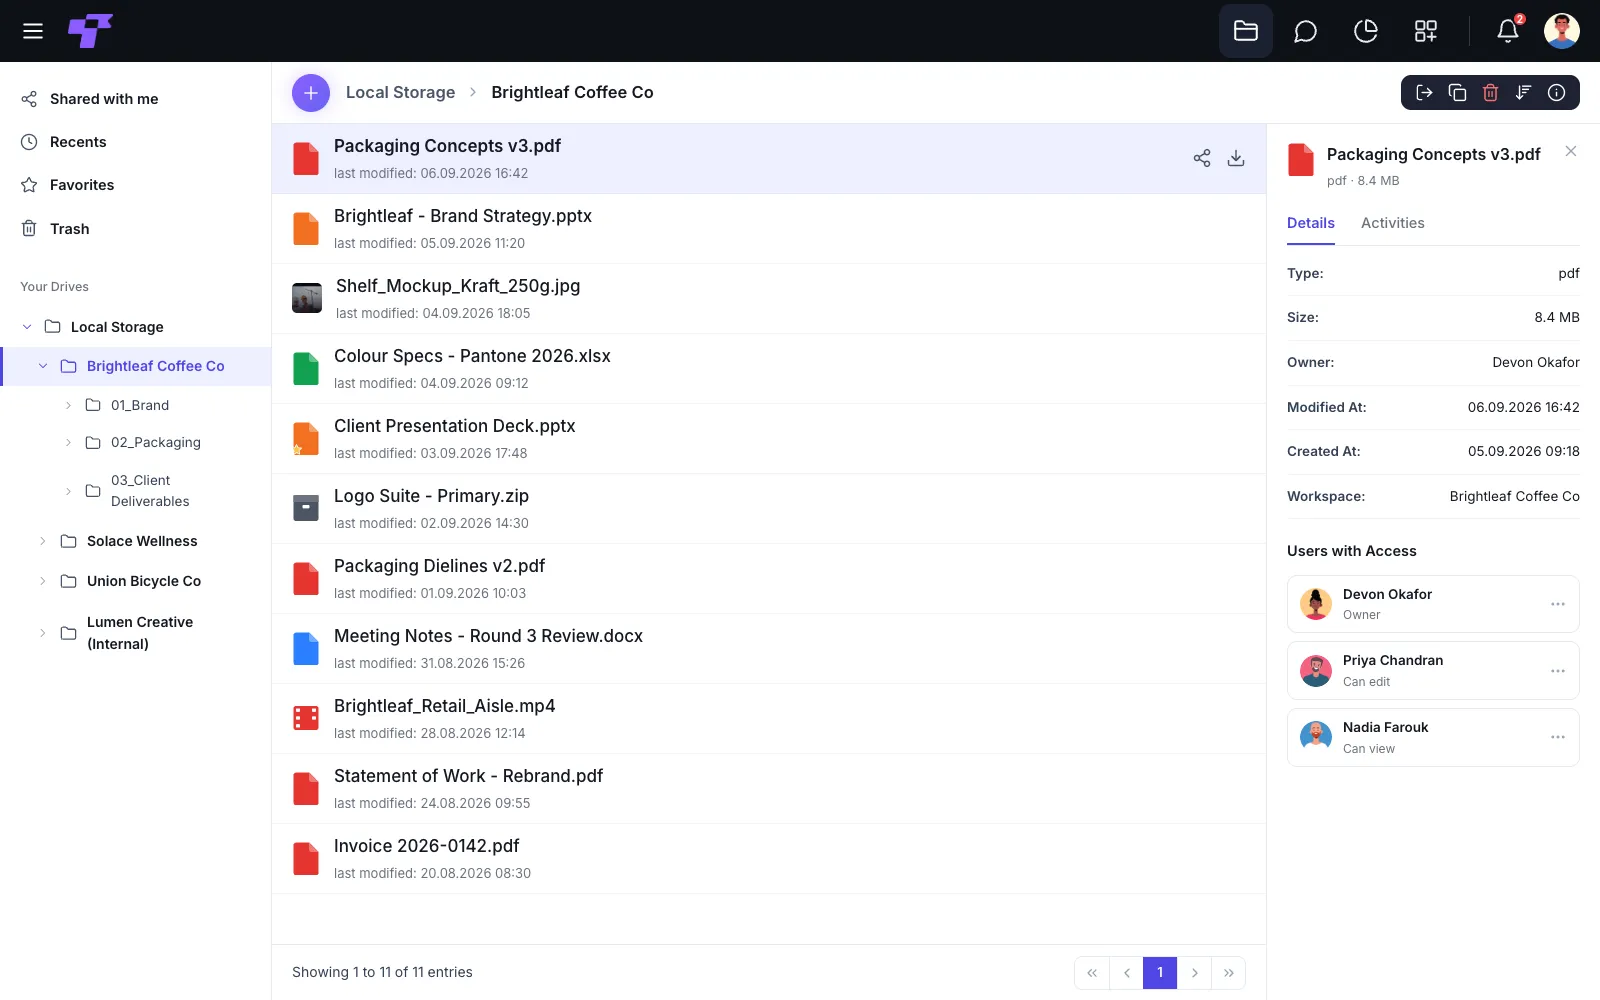
Task: Toggle the info details panel icon
Action: click(x=1556, y=93)
